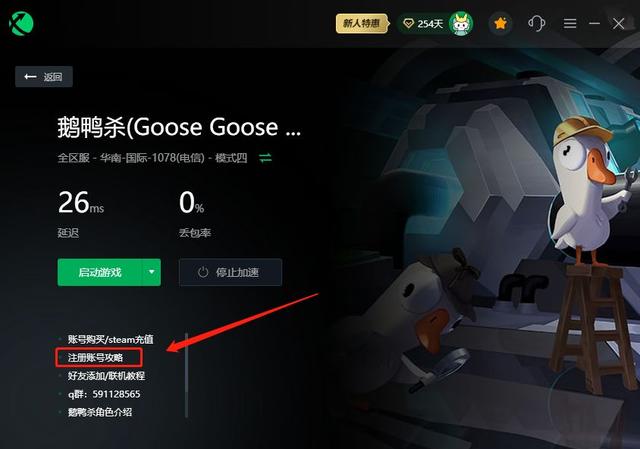Expand the 启动游戏 dropdown arrow

coord(151,272)
